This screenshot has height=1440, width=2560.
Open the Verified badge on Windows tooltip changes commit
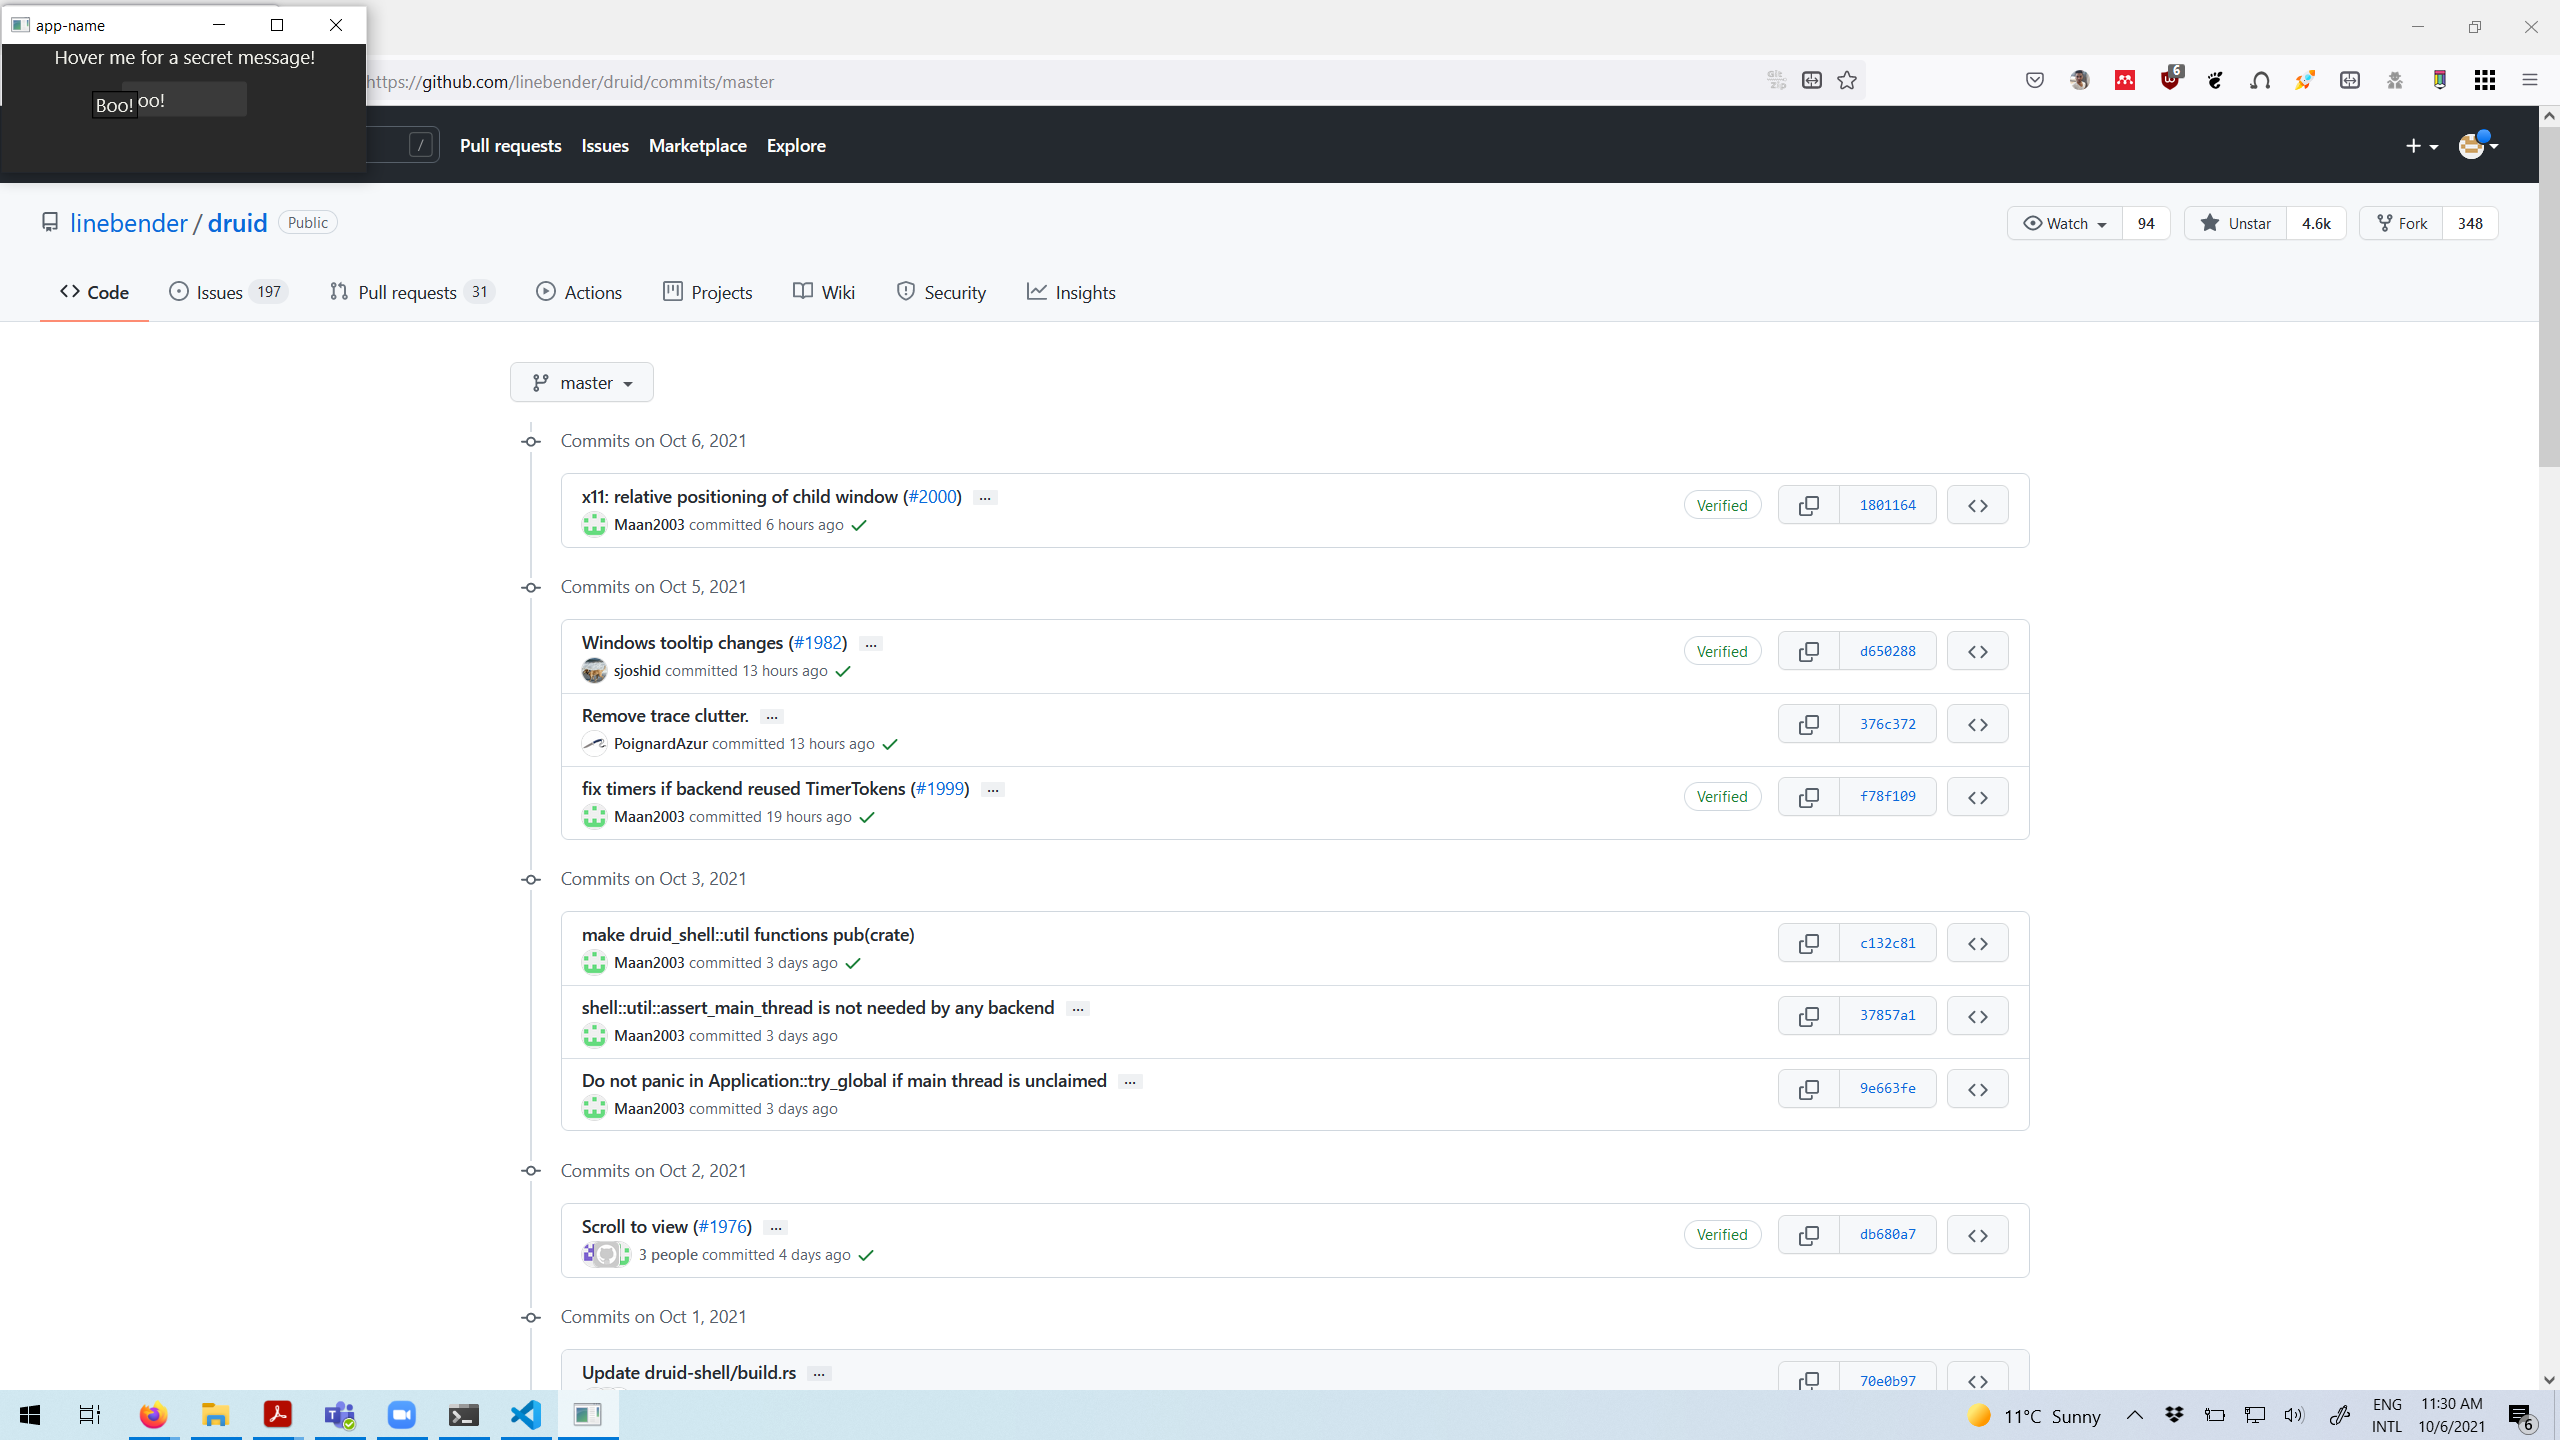[x=1721, y=650]
